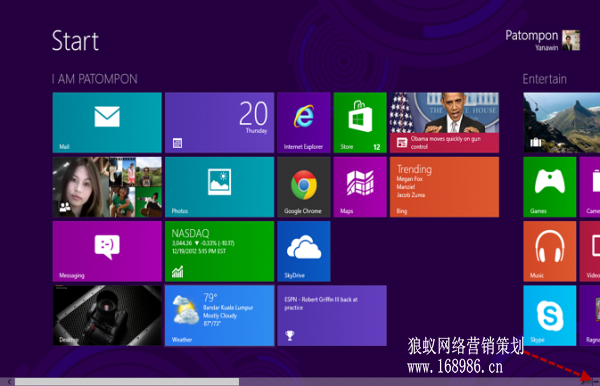Launch Internet Explorer tile

click(x=304, y=122)
